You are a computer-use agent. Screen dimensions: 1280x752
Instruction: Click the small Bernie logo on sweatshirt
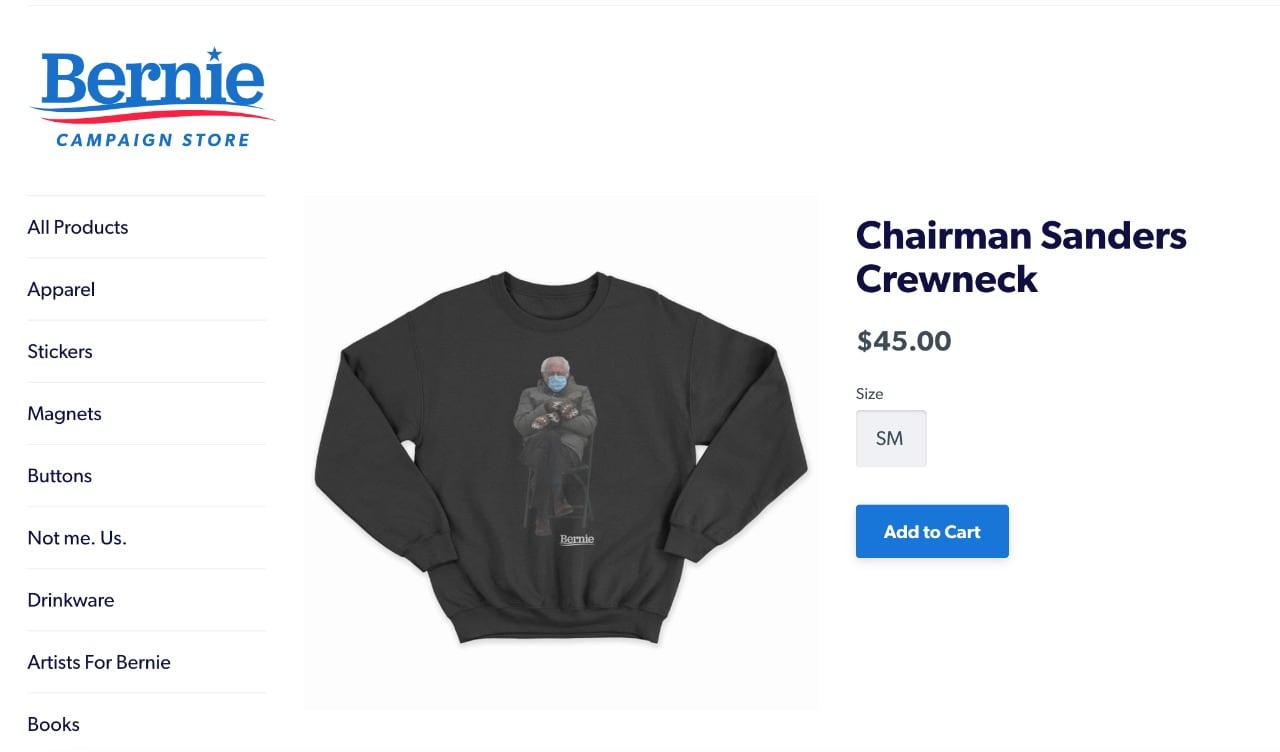click(x=577, y=540)
